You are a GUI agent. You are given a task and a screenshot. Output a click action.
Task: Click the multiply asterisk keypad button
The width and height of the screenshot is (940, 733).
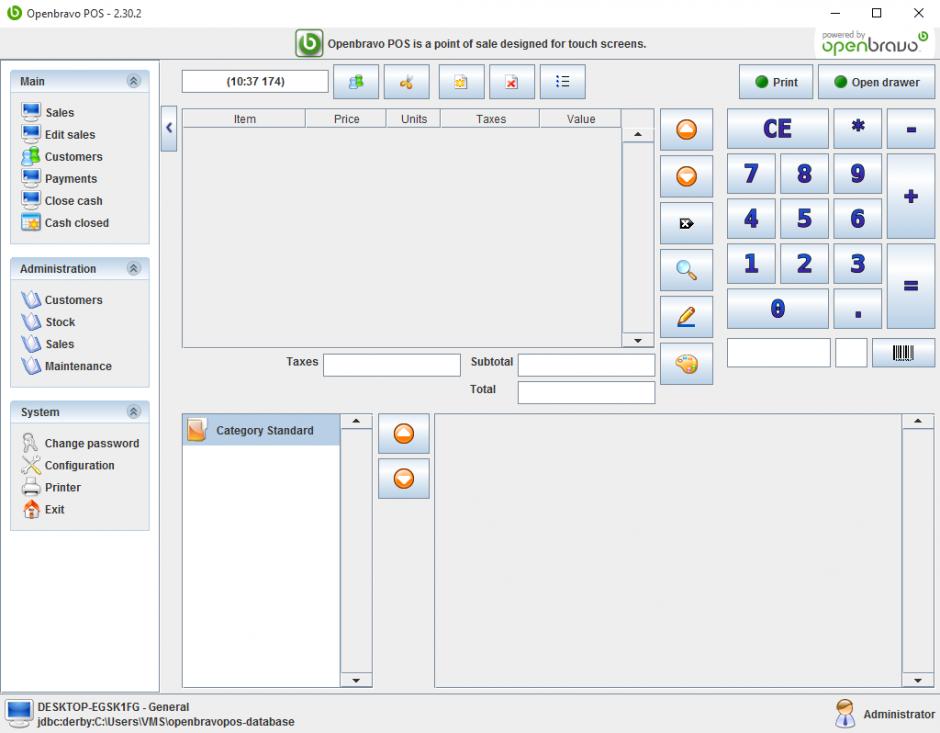857,128
